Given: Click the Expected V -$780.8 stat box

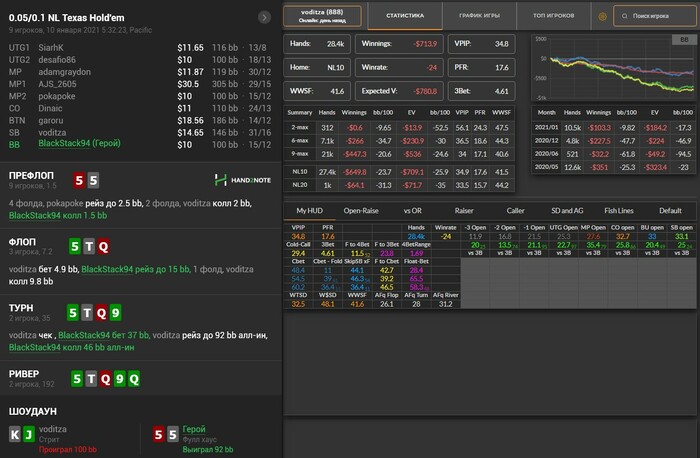Looking at the screenshot, I should coord(399,91).
